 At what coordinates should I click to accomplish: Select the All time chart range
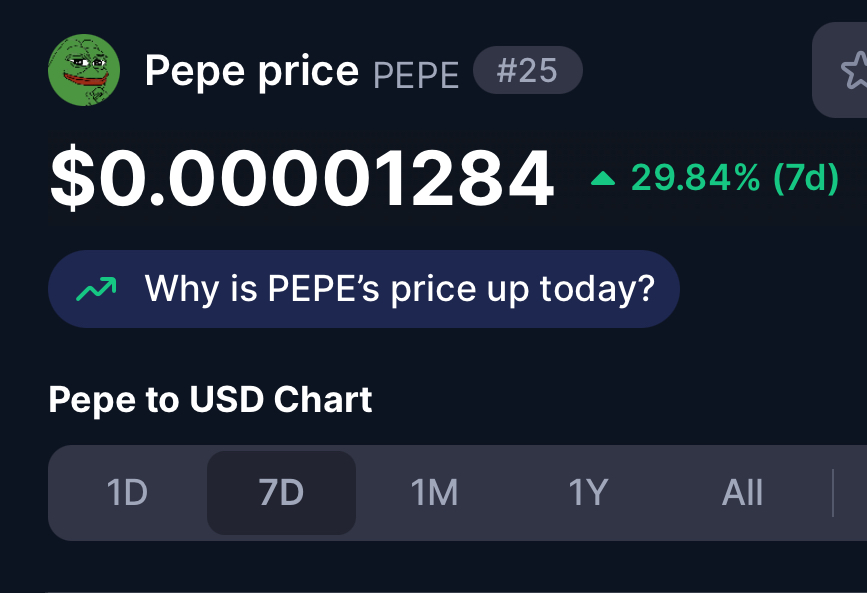coord(742,492)
